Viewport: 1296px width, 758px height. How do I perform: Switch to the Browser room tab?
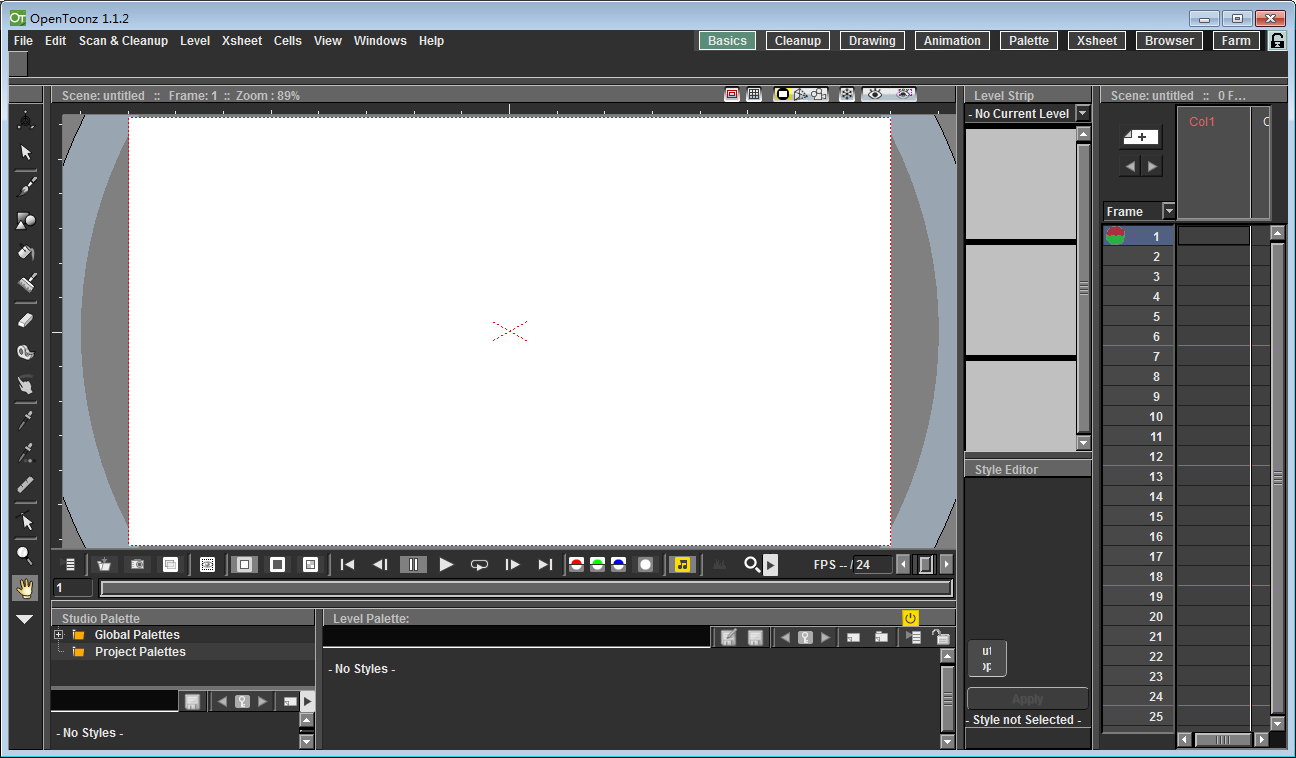pos(1169,41)
